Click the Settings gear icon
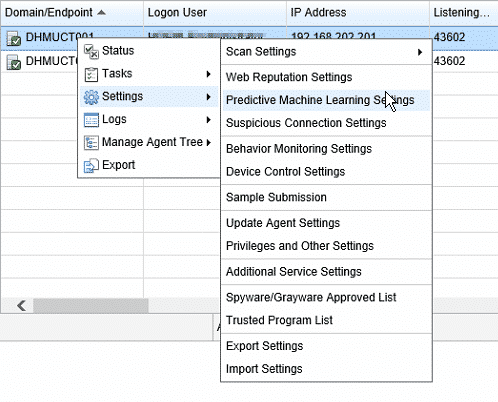498x402 pixels. point(91,97)
